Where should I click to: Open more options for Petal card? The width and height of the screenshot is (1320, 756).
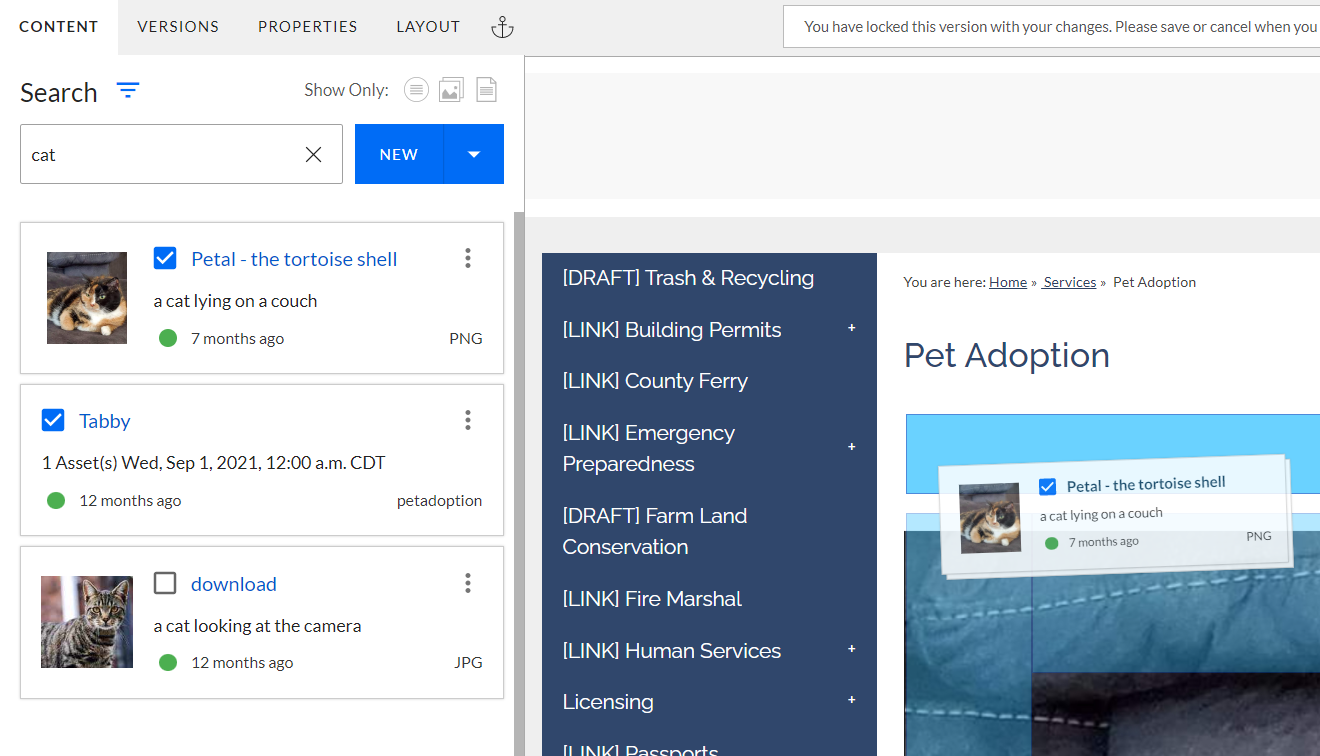click(x=467, y=258)
